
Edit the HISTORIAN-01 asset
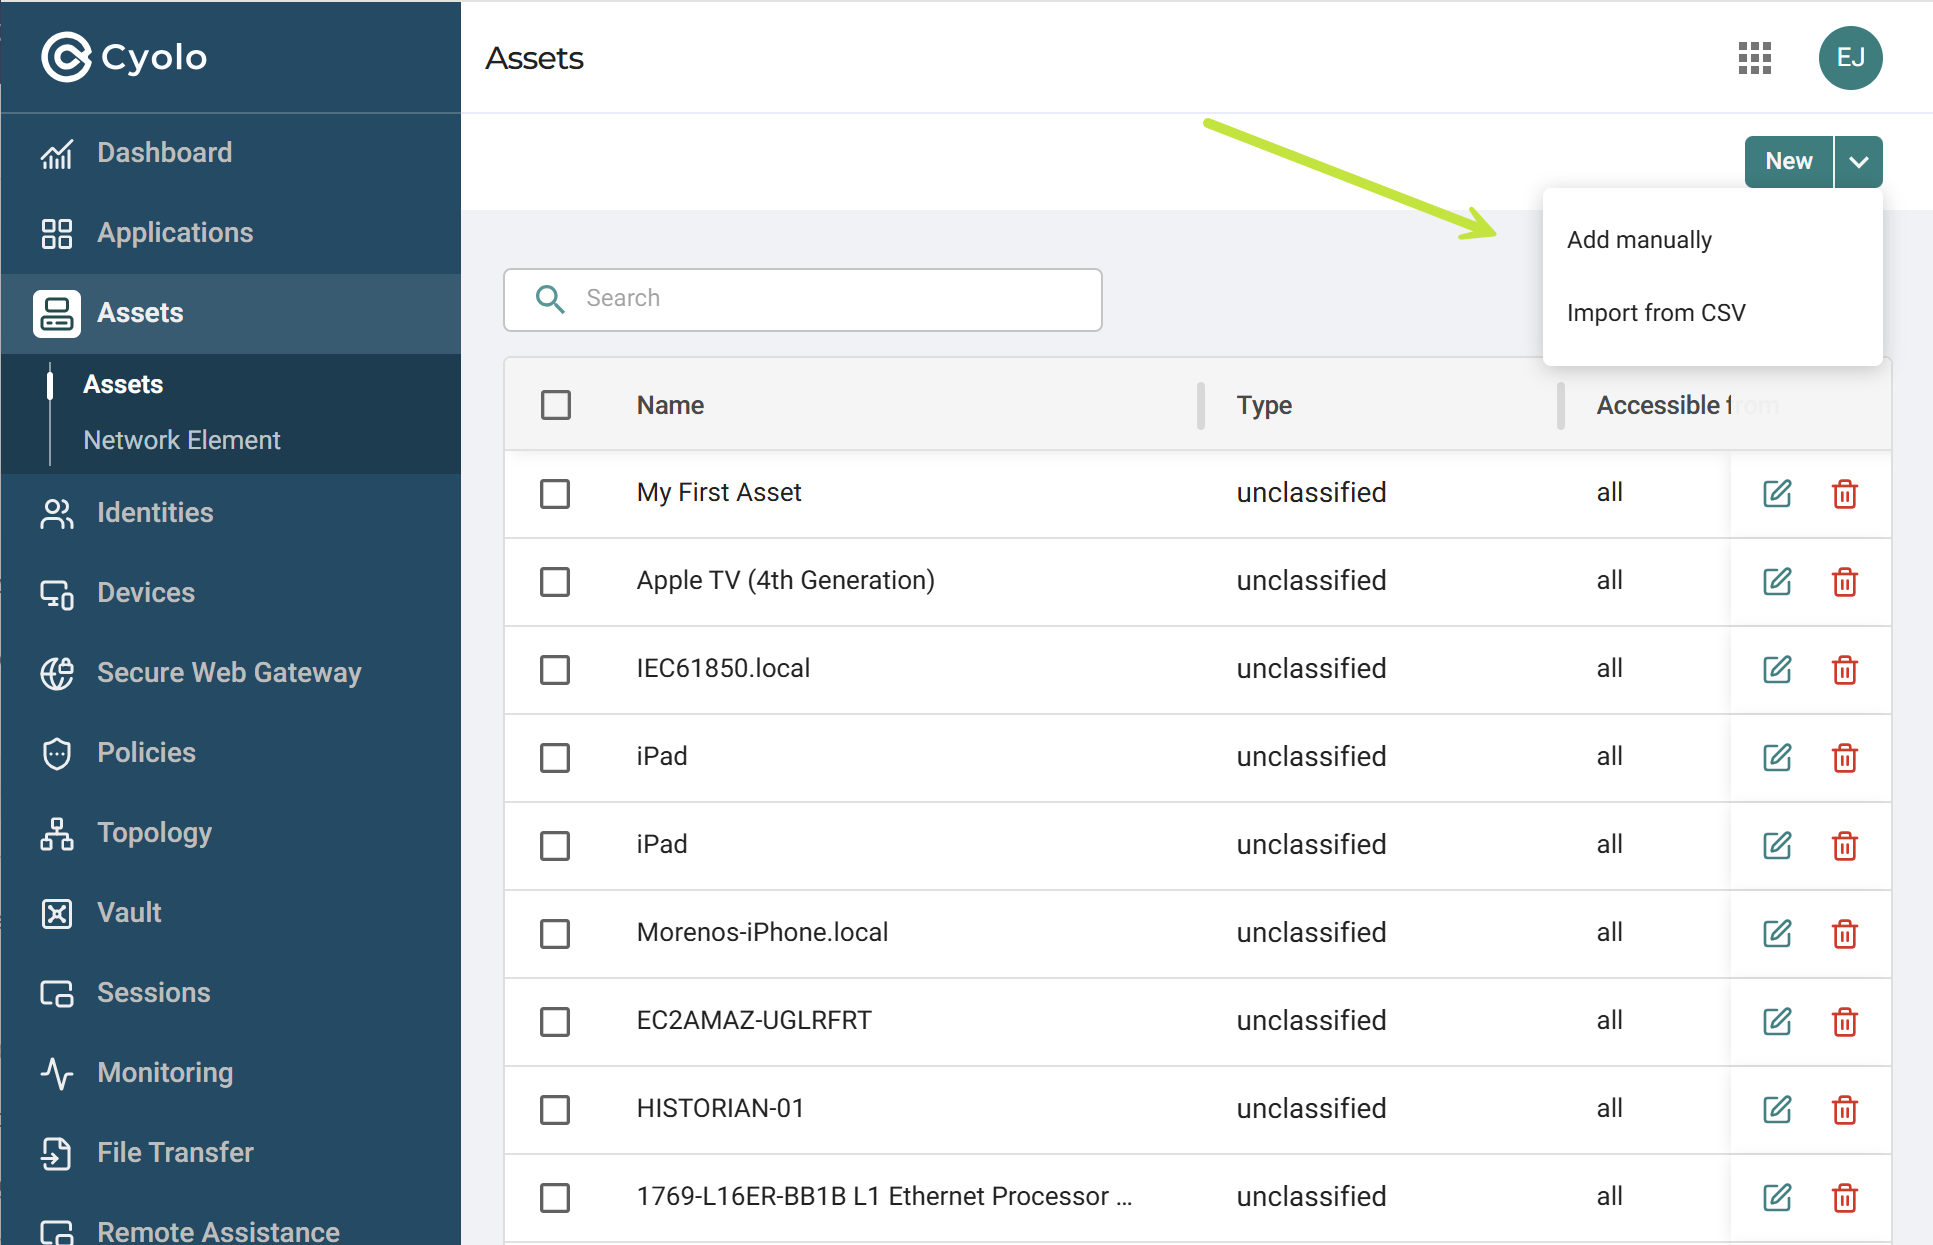[x=1777, y=1109]
